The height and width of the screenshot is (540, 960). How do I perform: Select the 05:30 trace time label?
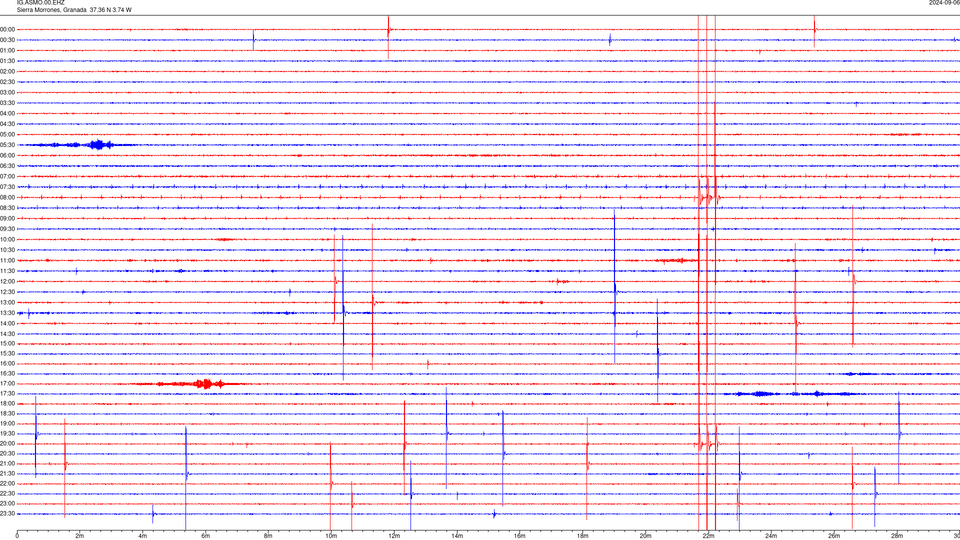(x=8, y=145)
